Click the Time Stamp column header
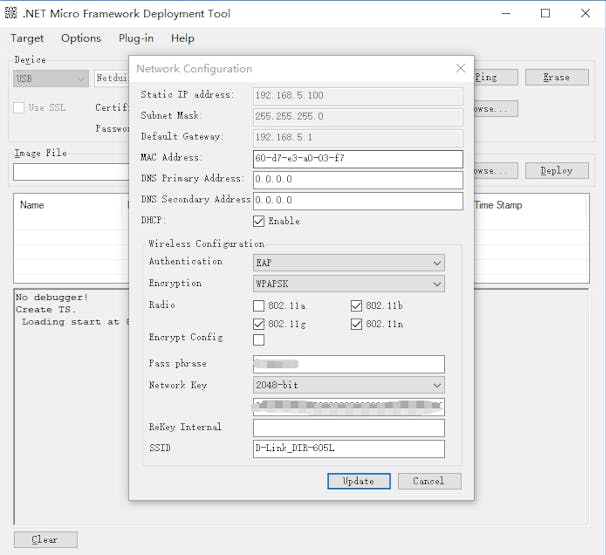 498,205
